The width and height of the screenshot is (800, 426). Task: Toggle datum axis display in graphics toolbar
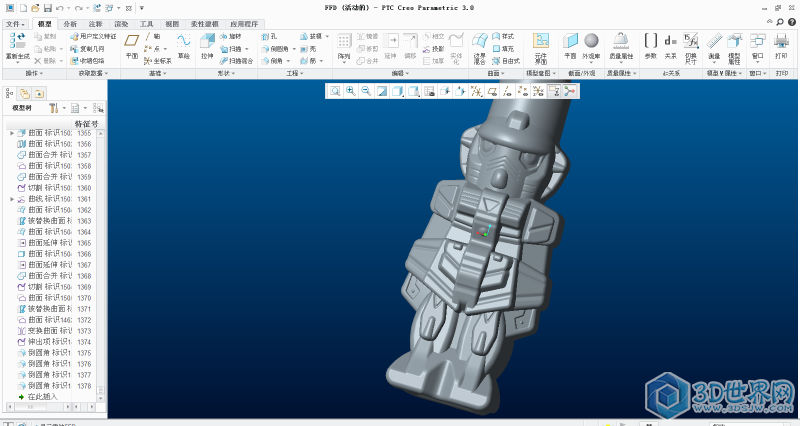point(507,91)
